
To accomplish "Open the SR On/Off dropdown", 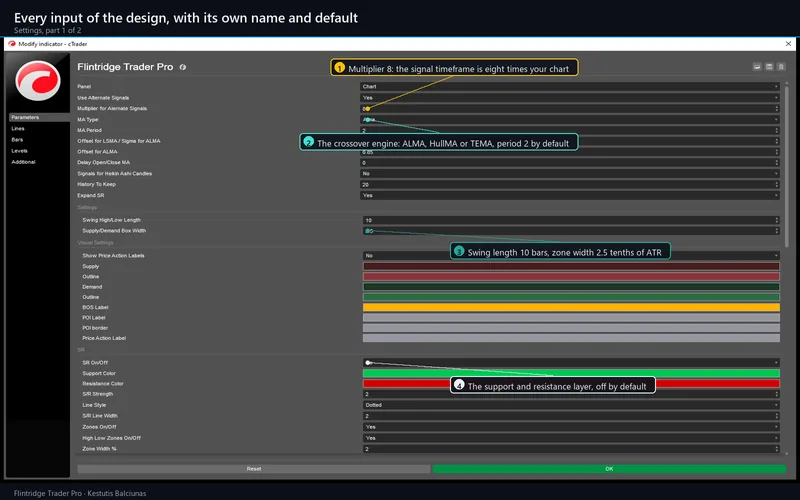I will coord(571,363).
